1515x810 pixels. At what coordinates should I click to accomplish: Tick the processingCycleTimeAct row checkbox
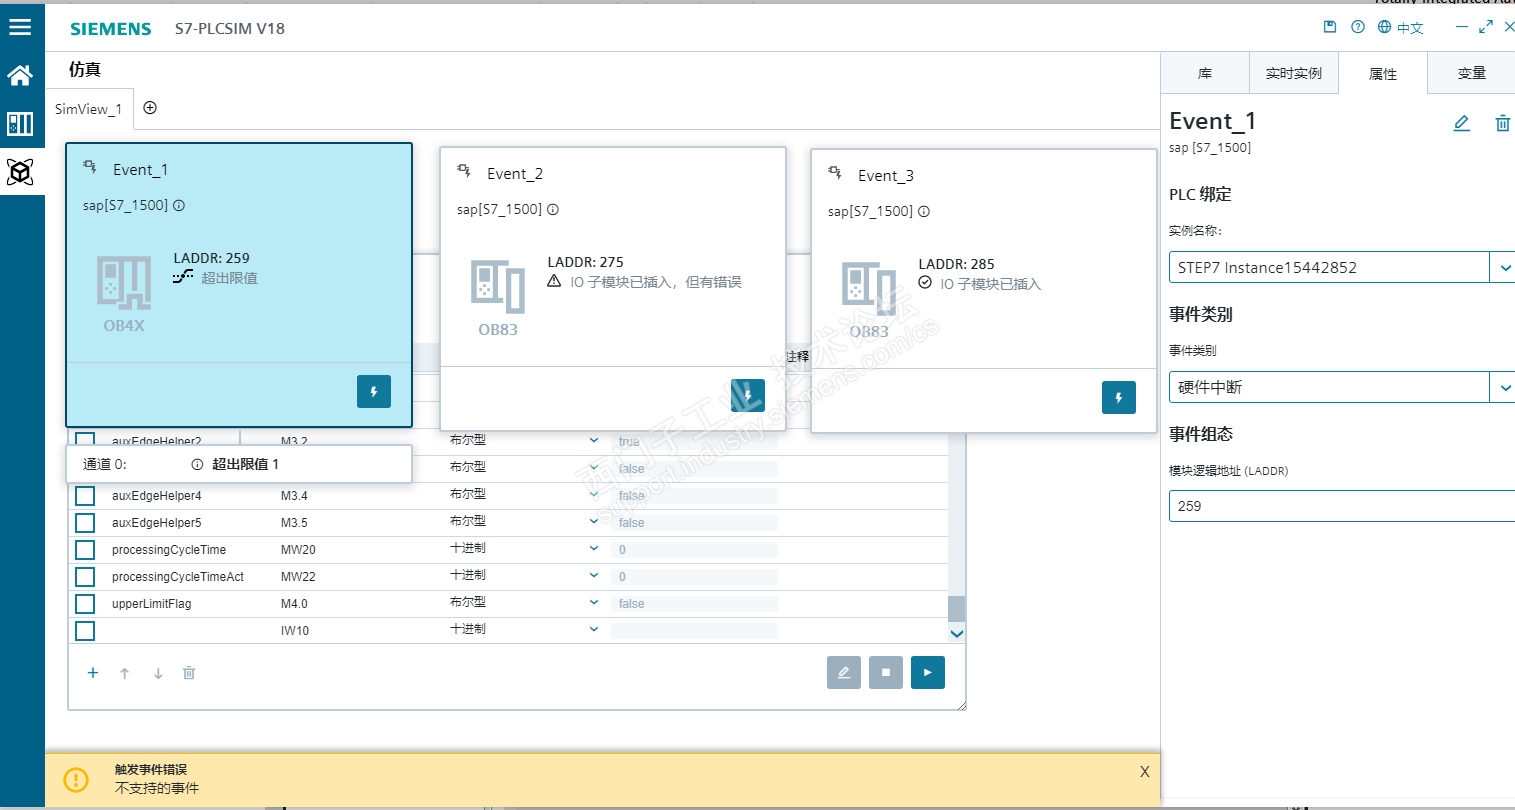click(85, 577)
